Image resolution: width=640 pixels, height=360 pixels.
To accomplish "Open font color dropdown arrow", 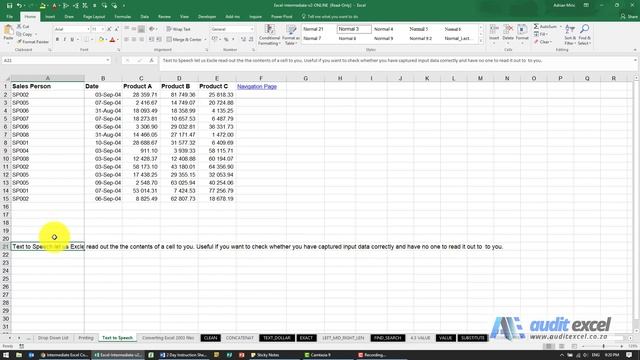I will pyautogui.click(x=118, y=40).
